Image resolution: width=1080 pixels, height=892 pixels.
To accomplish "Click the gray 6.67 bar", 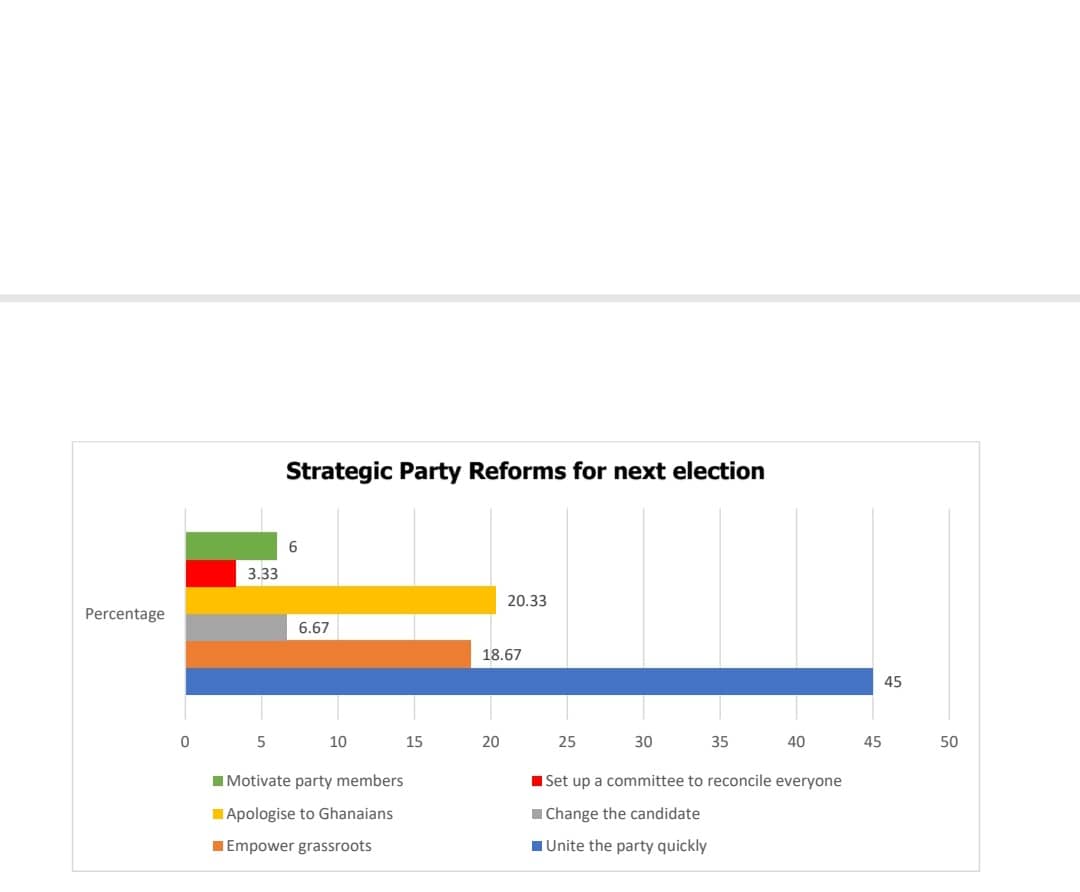I will coord(236,627).
